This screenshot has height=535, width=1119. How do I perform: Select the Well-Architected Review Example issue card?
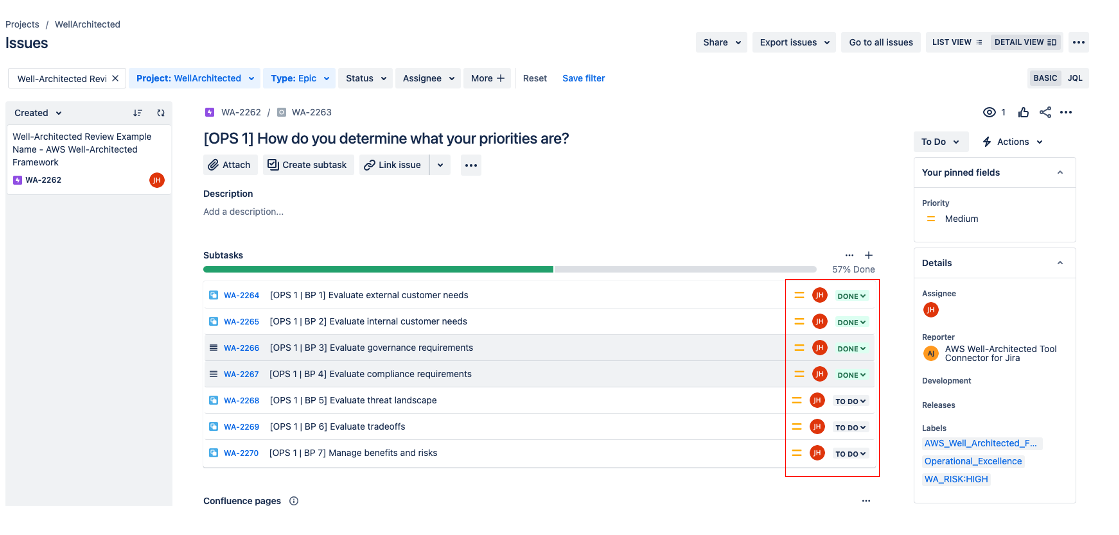(88, 159)
